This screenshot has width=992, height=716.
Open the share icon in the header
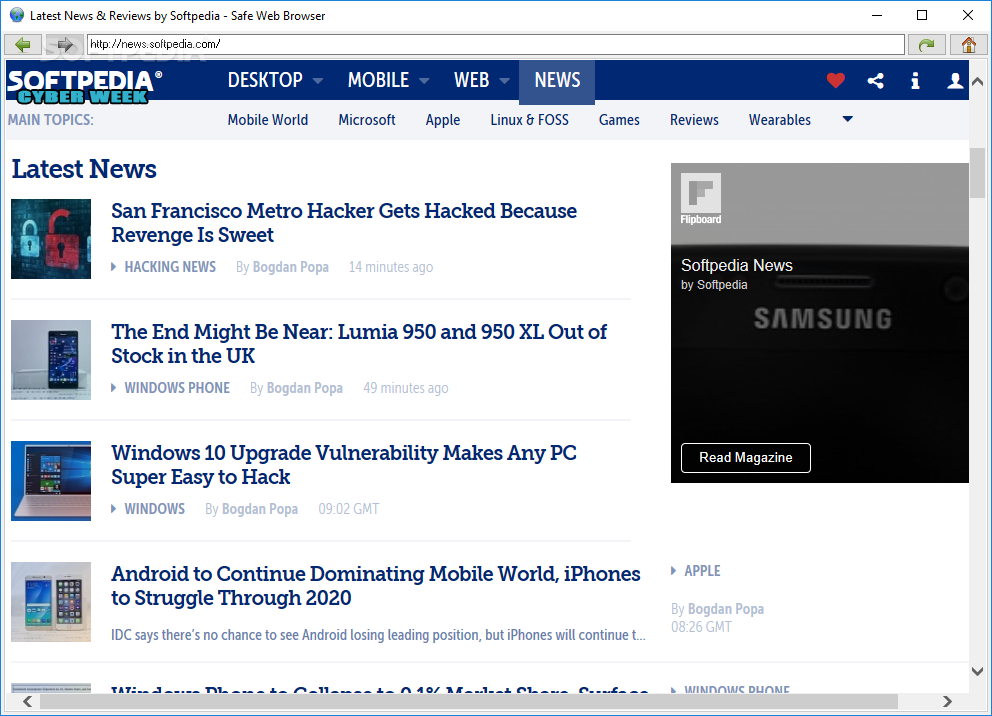point(876,80)
